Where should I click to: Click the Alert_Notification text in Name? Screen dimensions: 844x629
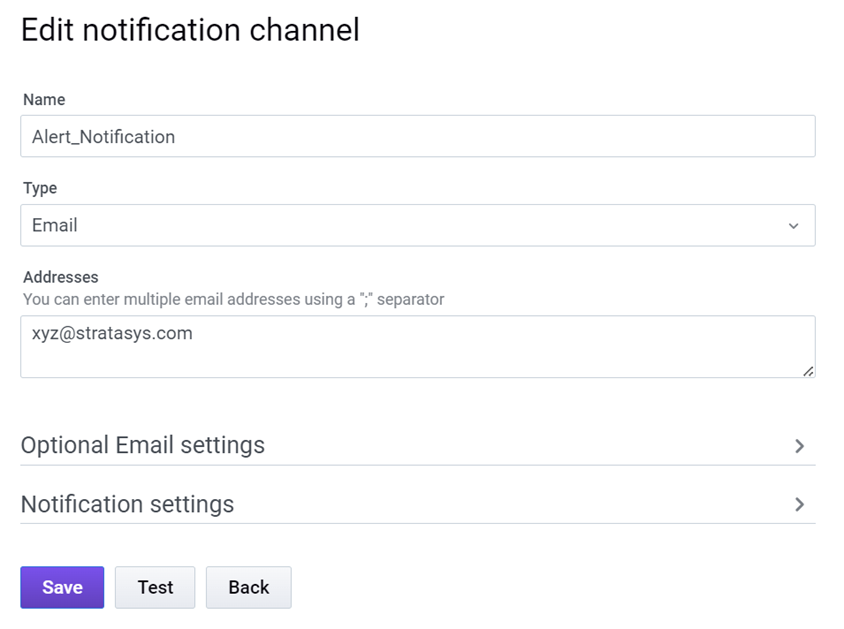pos(103,137)
